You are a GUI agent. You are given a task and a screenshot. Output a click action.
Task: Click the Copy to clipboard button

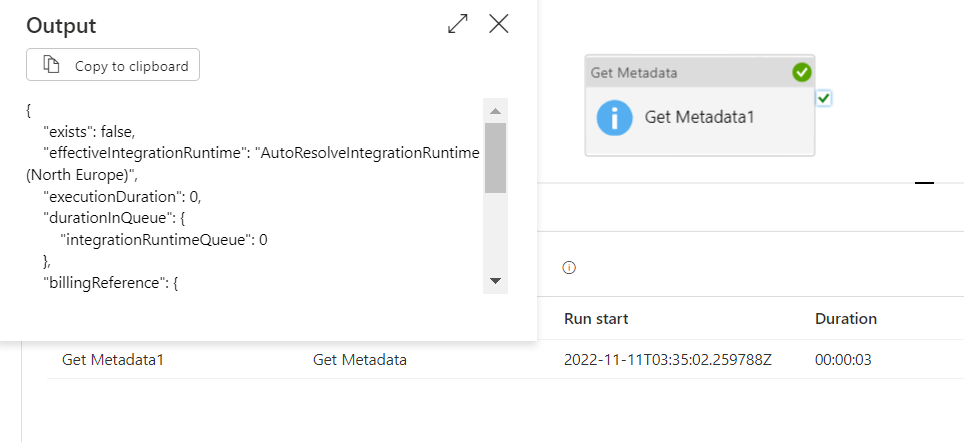point(113,65)
